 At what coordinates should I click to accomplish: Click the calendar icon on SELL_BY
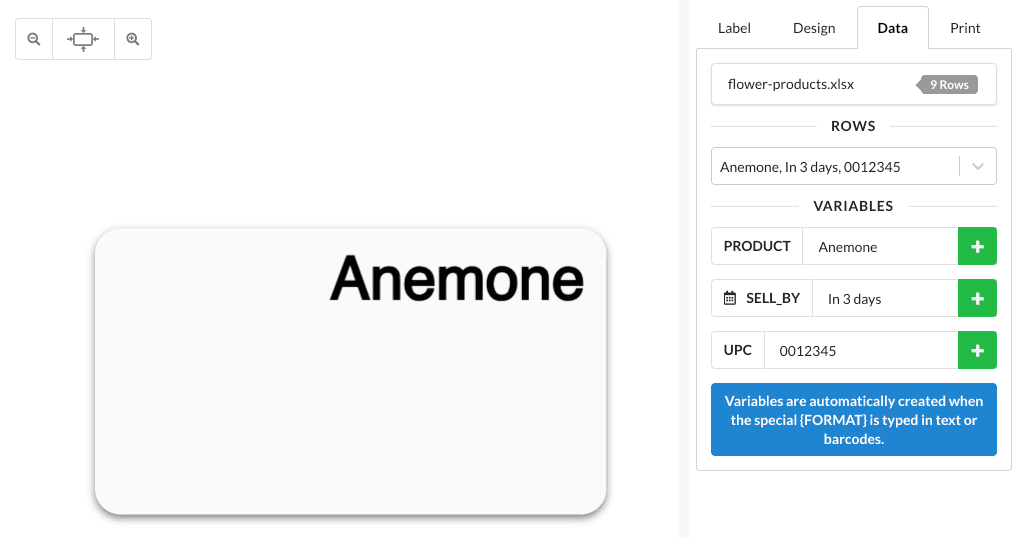point(730,298)
